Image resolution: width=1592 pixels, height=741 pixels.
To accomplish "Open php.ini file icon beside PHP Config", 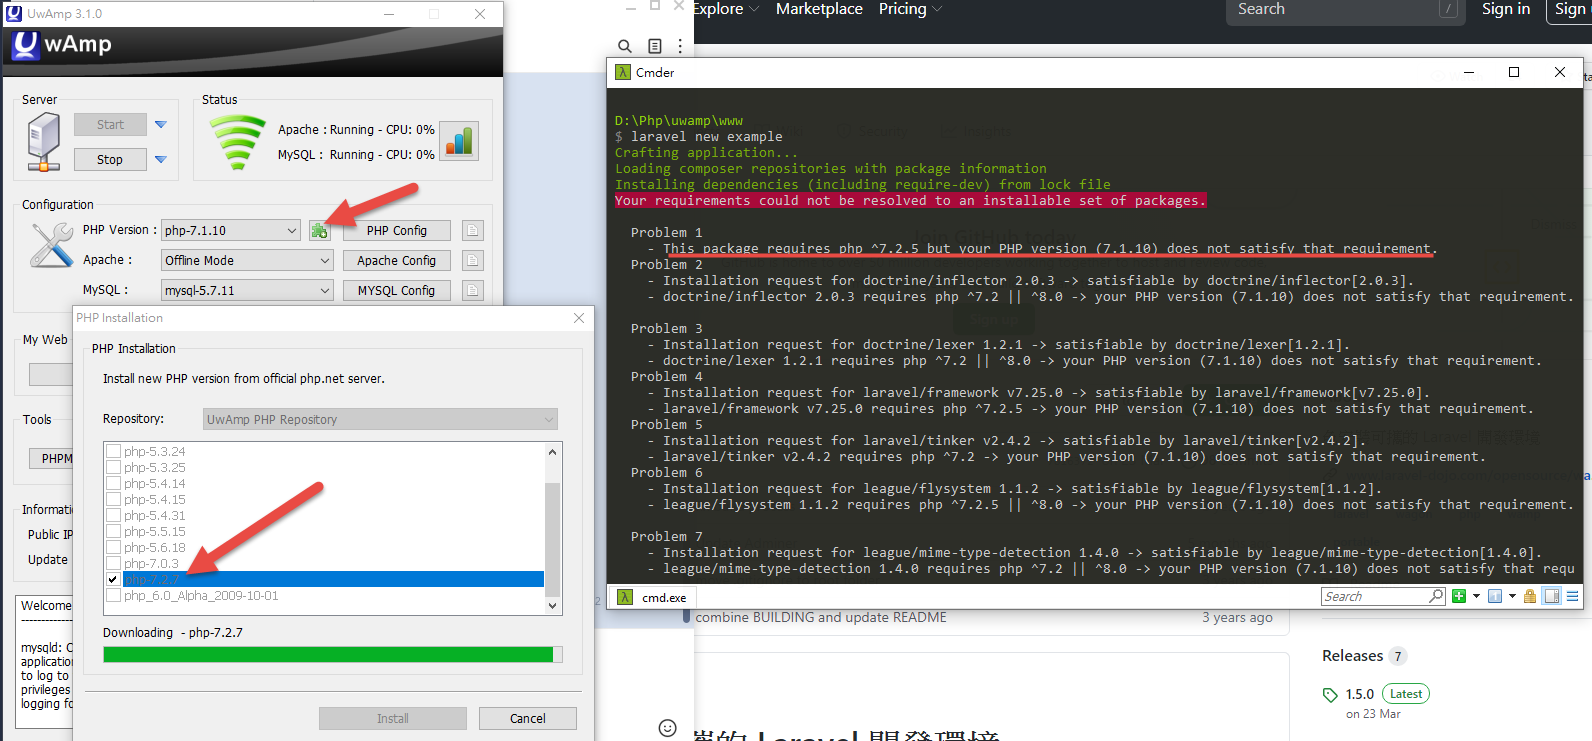I will (473, 231).
